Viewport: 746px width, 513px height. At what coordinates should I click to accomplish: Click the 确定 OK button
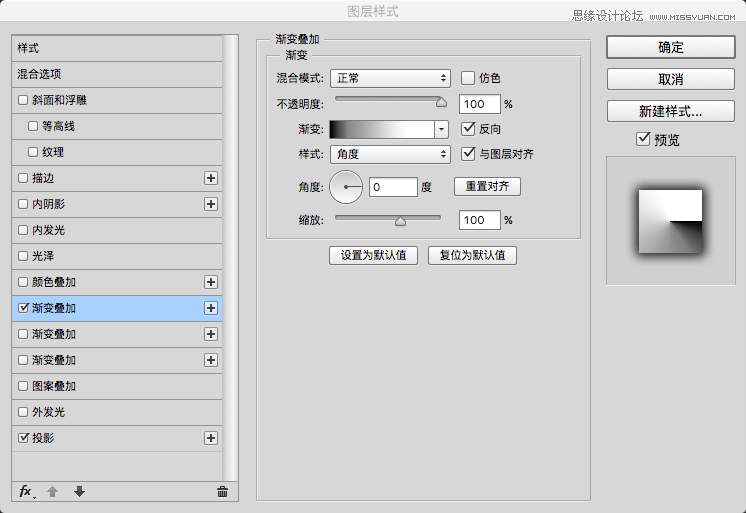tap(671, 47)
